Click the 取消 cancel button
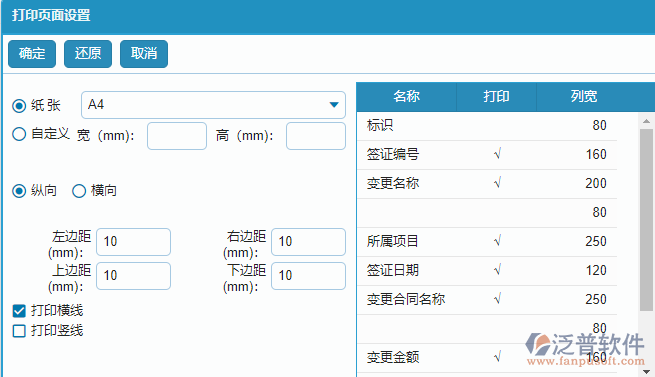This screenshot has width=655, height=377. tap(144, 54)
